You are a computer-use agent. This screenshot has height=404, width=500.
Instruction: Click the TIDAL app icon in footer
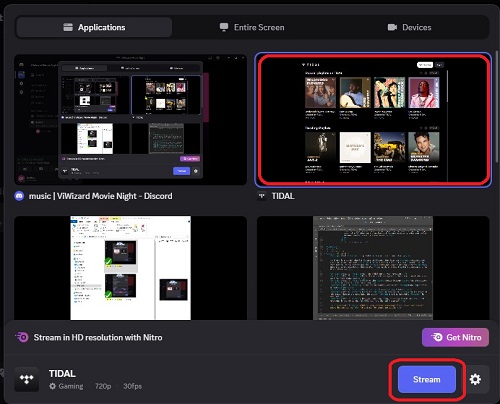pyautogui.click(x=27, y=379)
